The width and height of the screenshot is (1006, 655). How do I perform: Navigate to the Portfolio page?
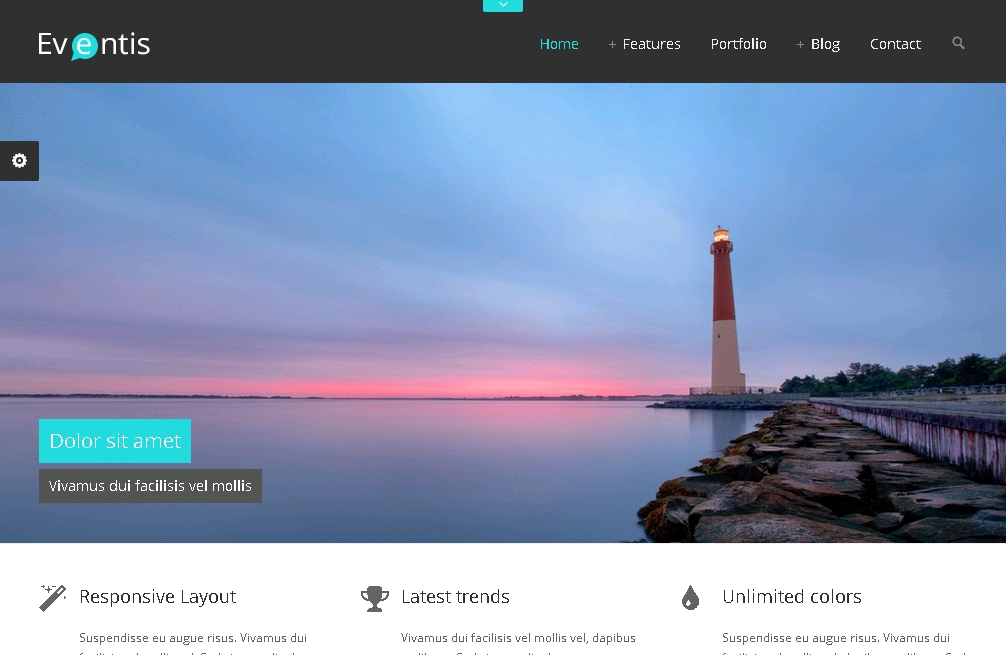click(738, 44)
